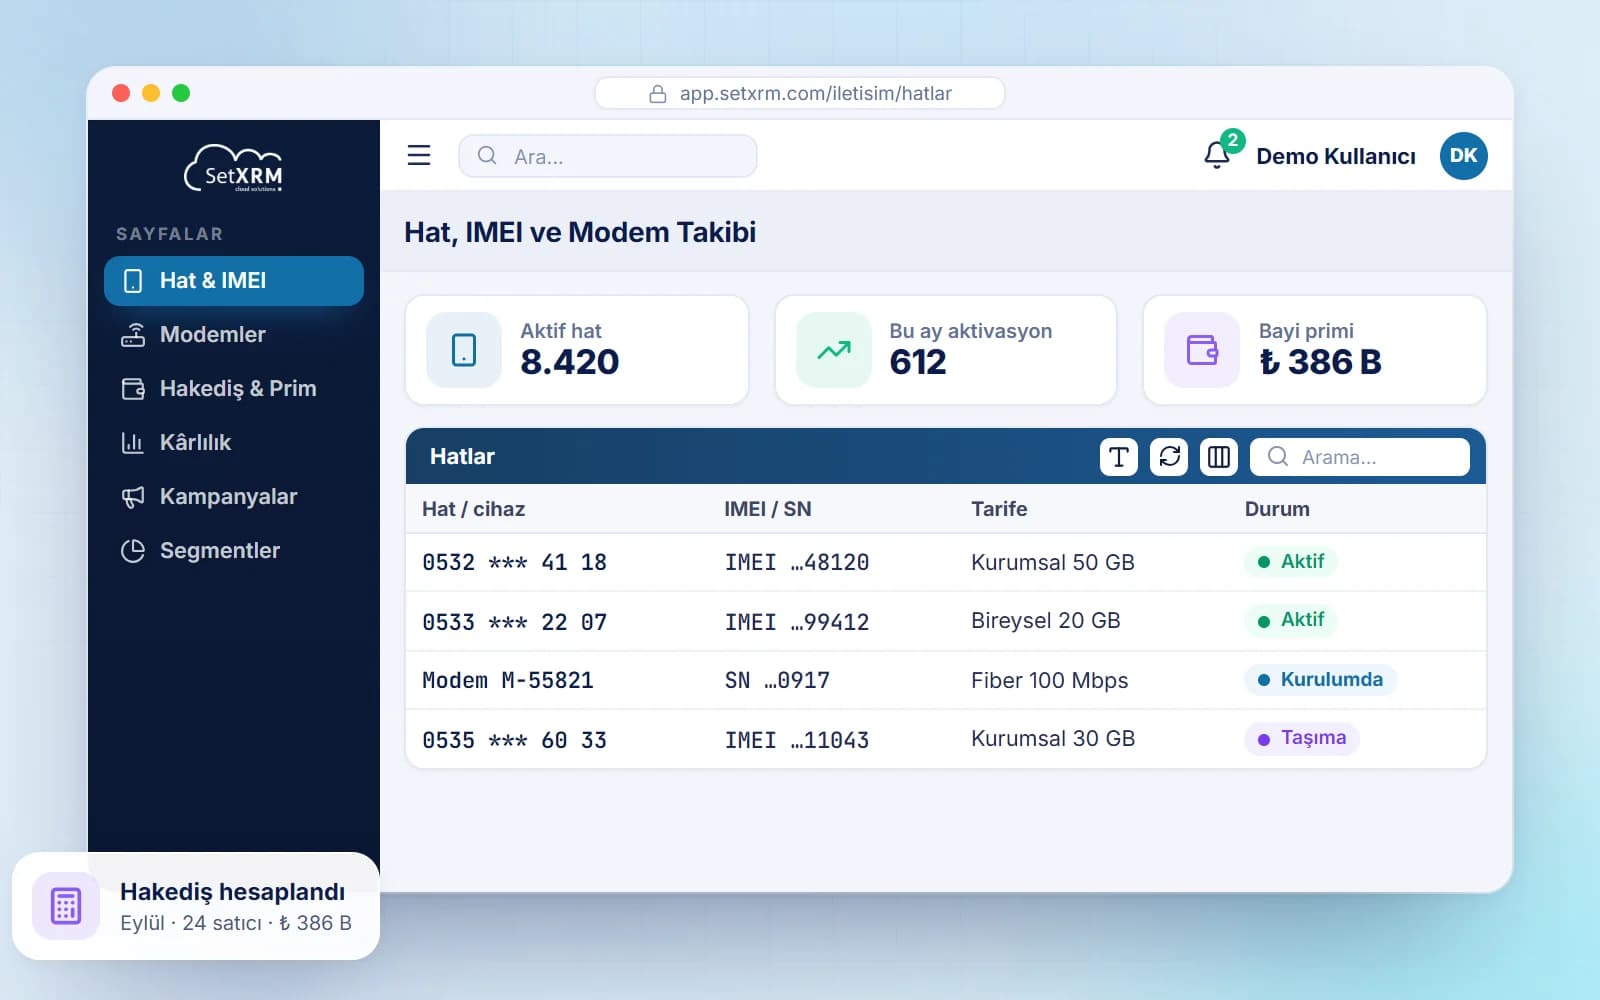
Task: Focus the Arama... field in Hatlar table
Action: 1360,457
